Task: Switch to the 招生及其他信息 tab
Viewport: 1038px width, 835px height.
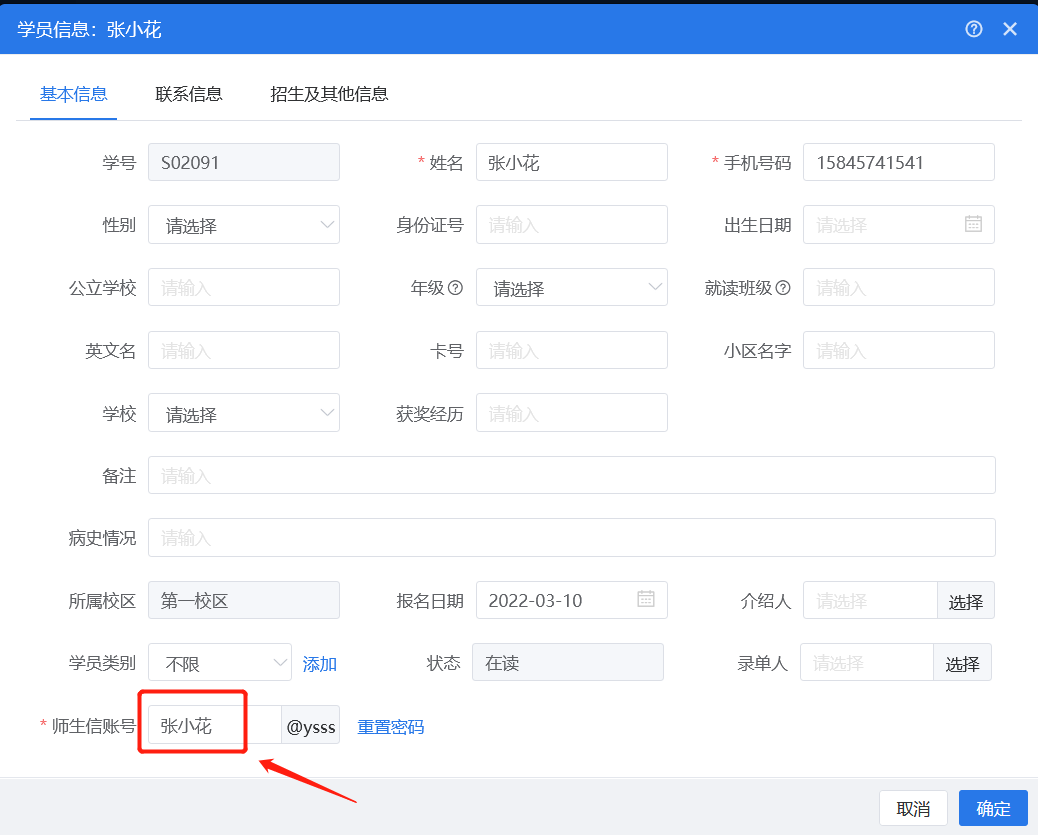Action: point(330,93)
